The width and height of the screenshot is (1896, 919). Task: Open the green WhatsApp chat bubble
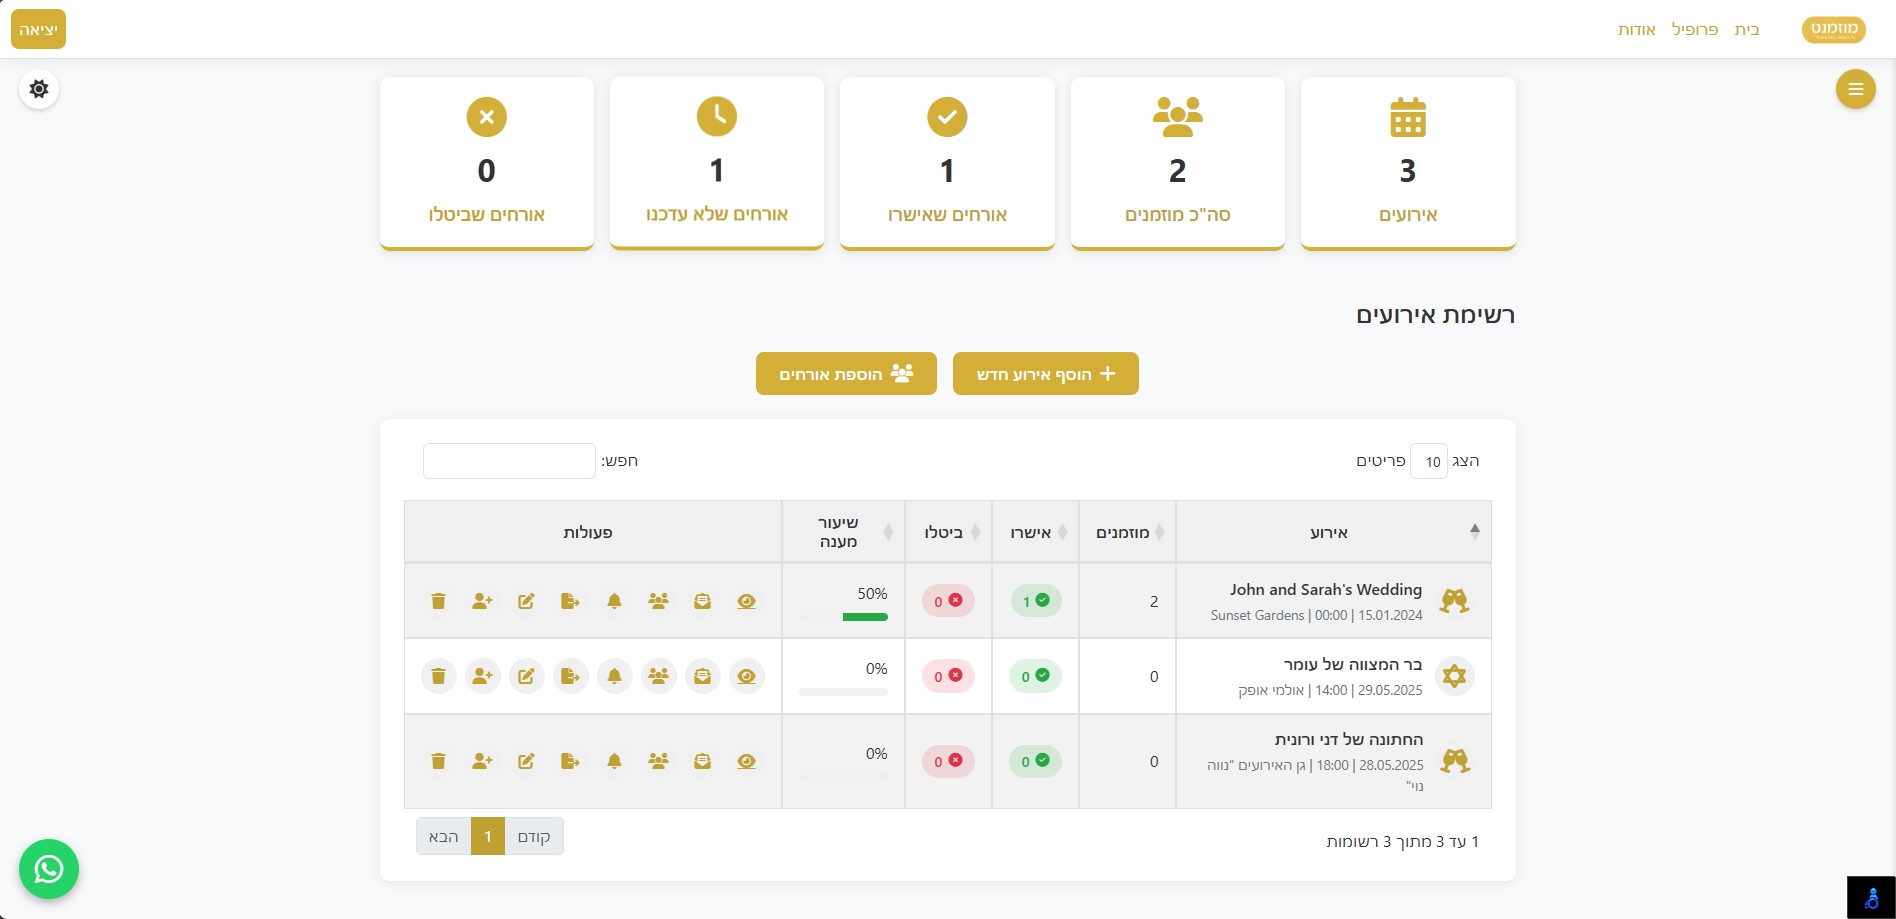(x=49, y=869)
